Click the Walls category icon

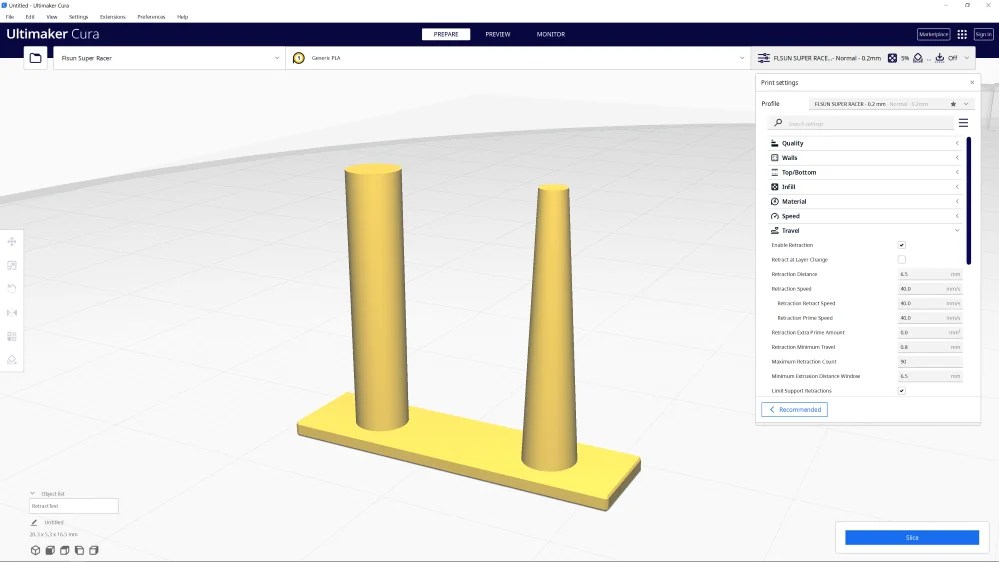(x=775, y=157)
